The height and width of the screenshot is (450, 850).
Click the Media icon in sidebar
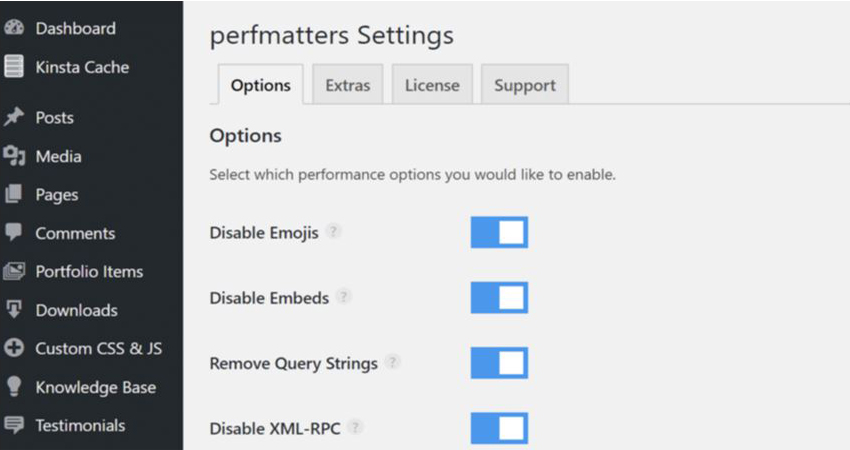coord(14,156)
